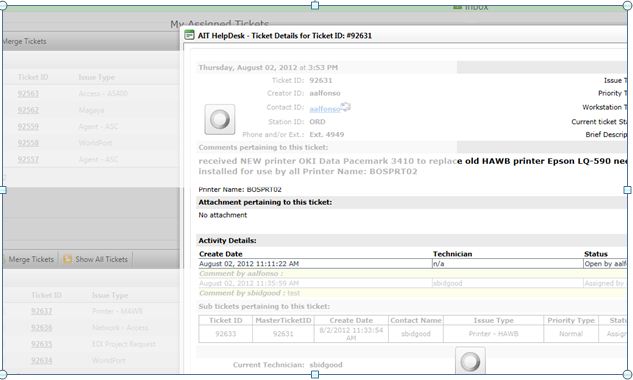Select the Ticket ID value 92631 in details
The image size is (633, 380).
(321, 80)
